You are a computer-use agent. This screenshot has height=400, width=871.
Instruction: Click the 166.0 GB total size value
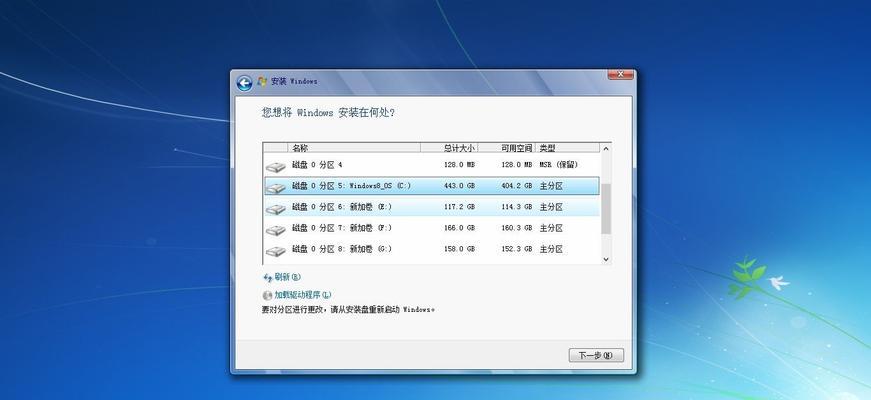pyautogui.click(x=459, y=228)
